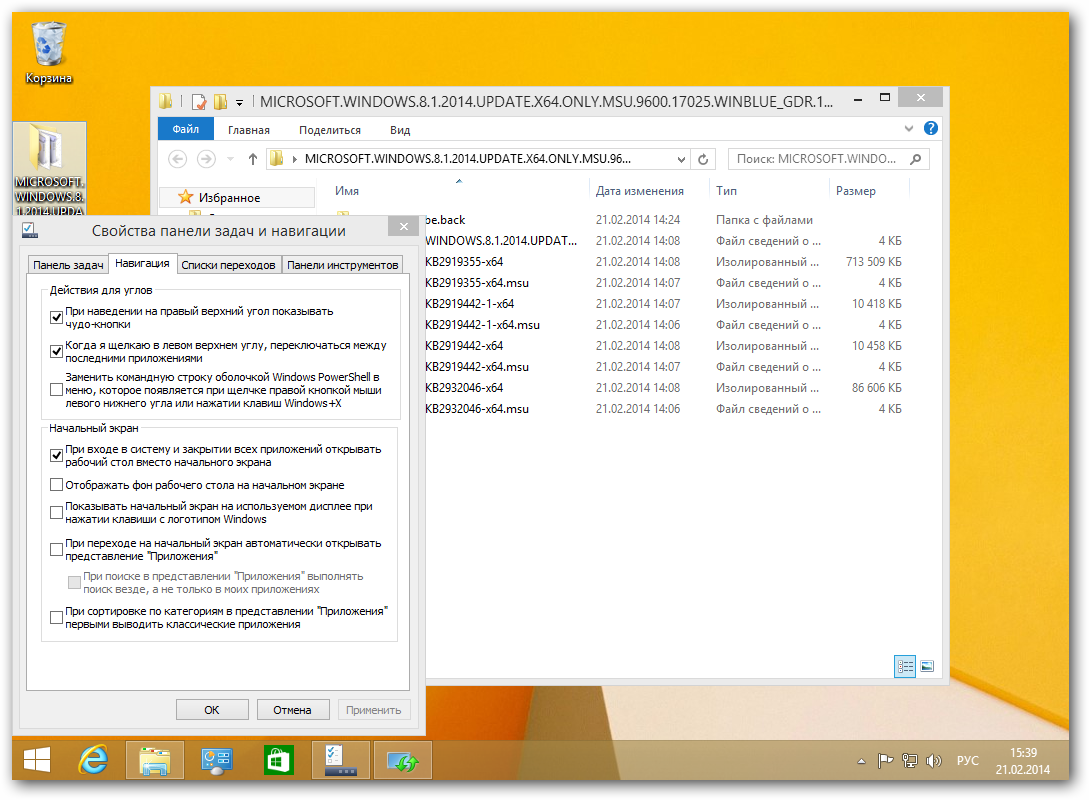Open recent locations dropdown arrow
Screen dimensions: 1089x800
click(x=231, y=159)
